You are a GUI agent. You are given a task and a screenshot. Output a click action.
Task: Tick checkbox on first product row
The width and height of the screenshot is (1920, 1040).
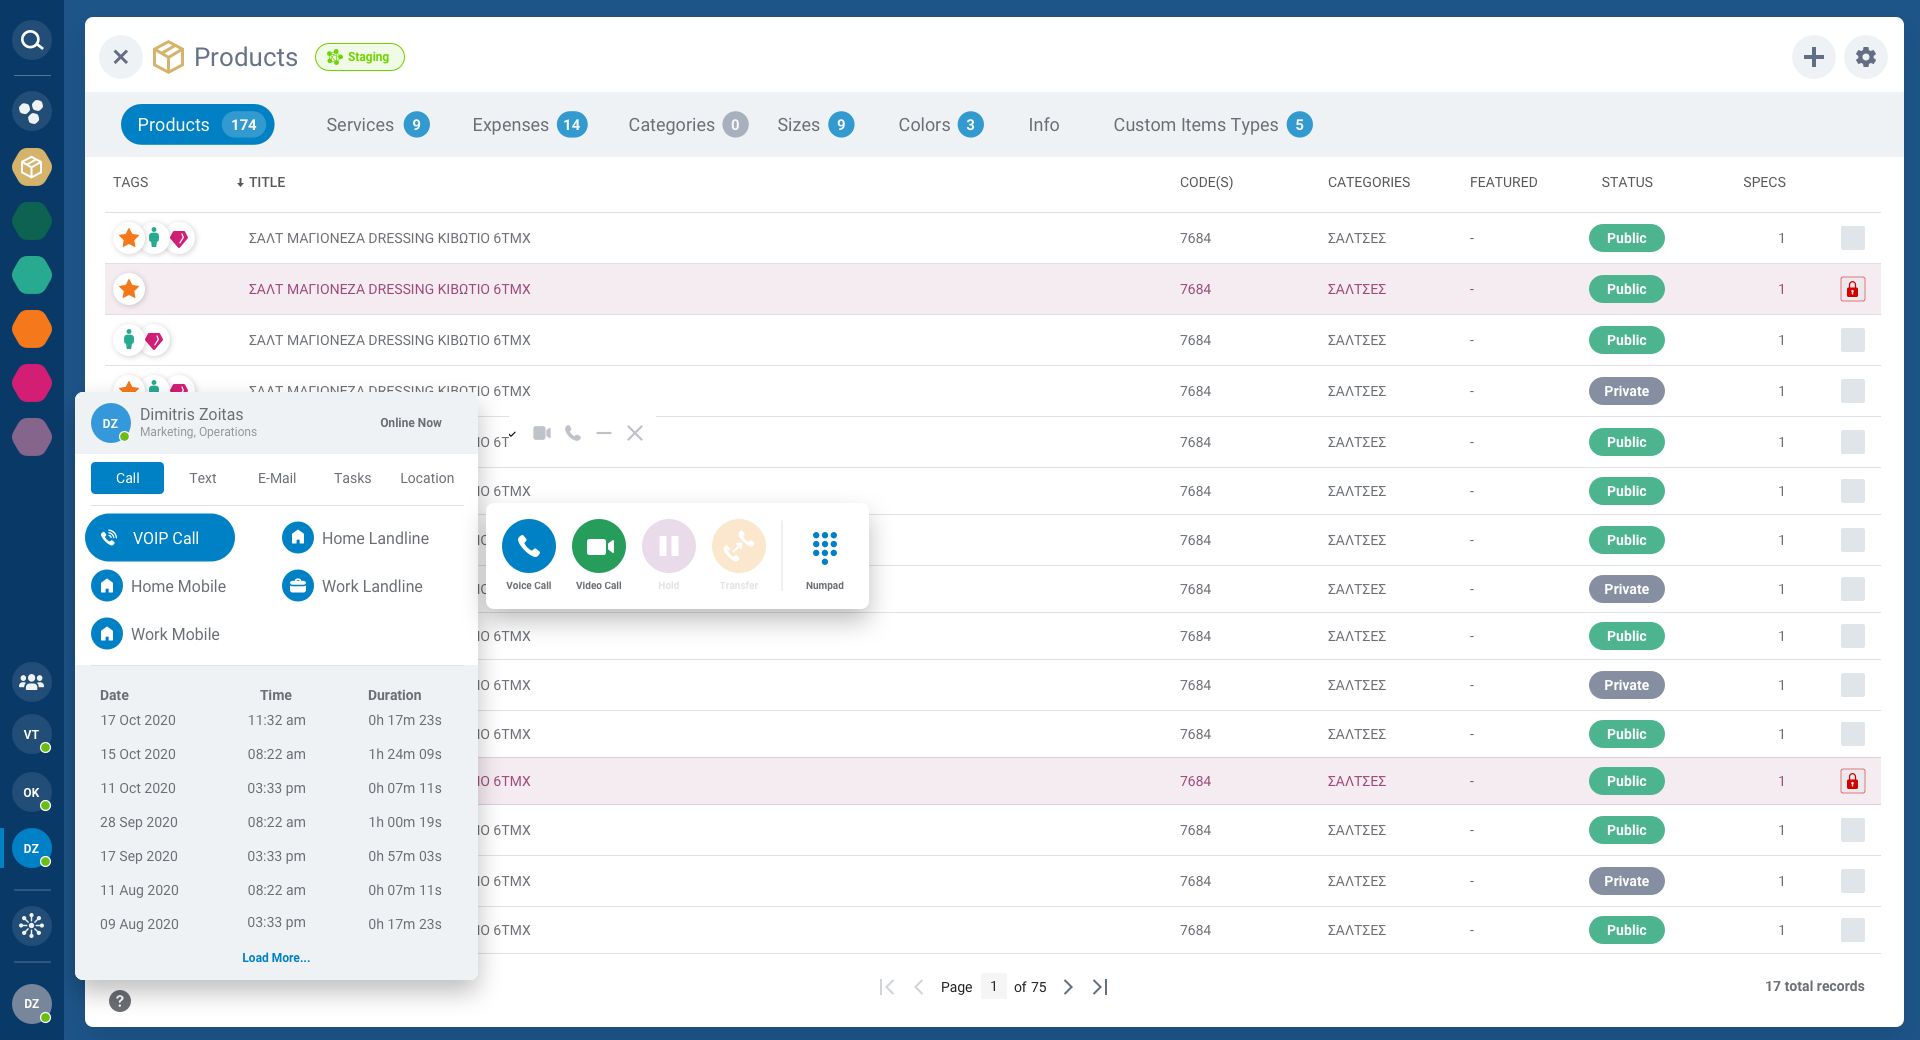pyautogui.click(x=1852, y=238)
